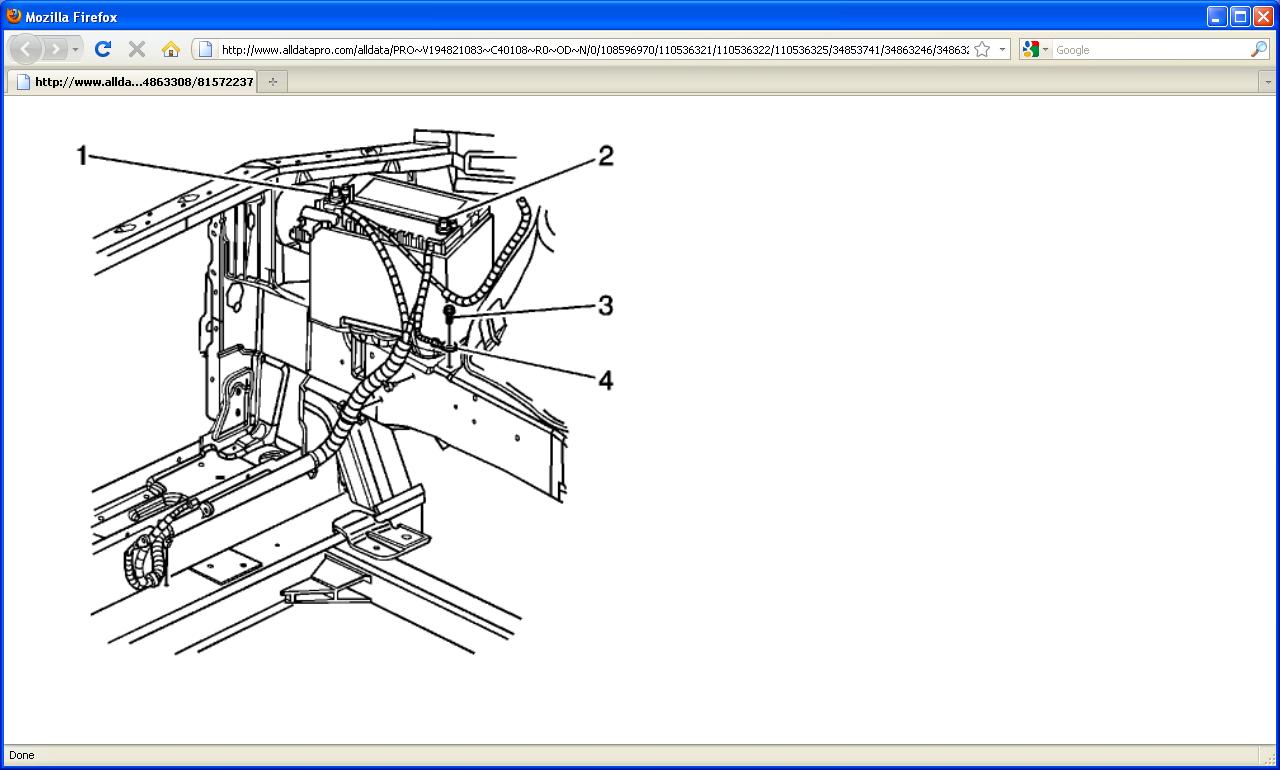Maximize the Firefox window
This screenshot has width=1280, height=770.
(1240, 16)
